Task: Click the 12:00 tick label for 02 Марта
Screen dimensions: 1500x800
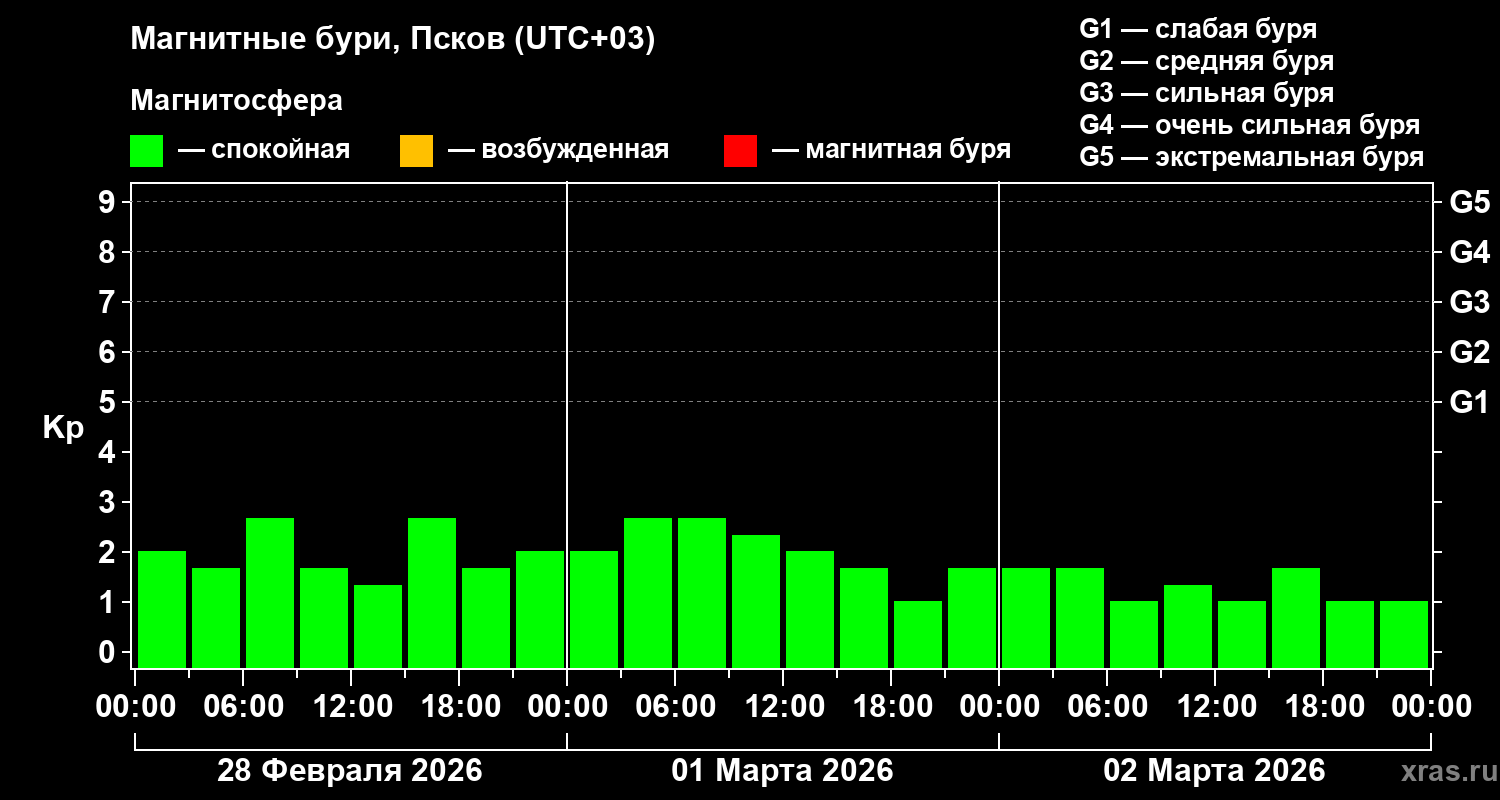Action: (1215, 707)
